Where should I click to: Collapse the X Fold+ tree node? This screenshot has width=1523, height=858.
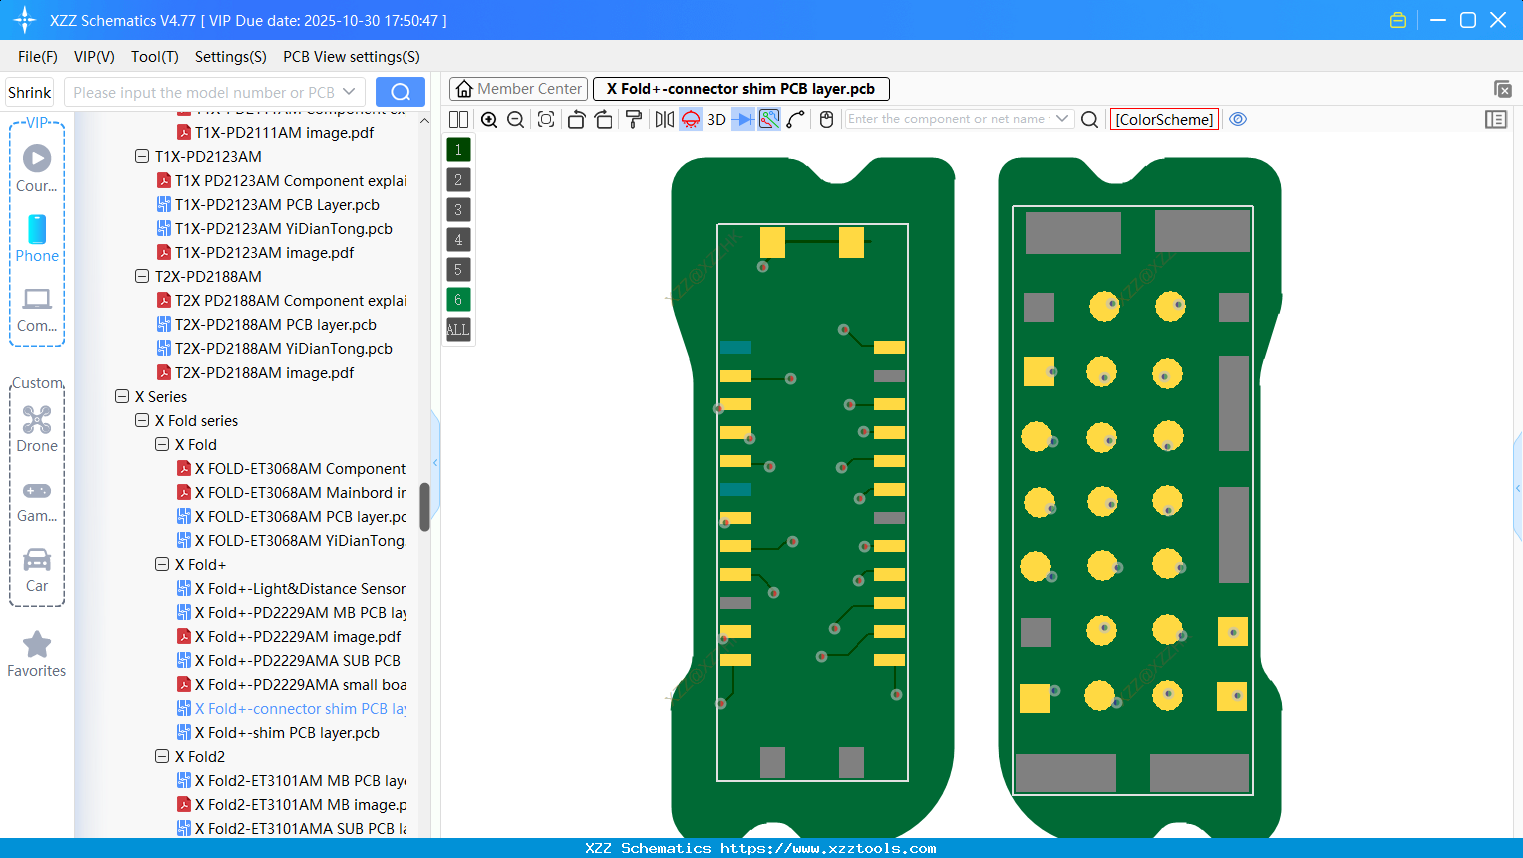tap(161, 564)
